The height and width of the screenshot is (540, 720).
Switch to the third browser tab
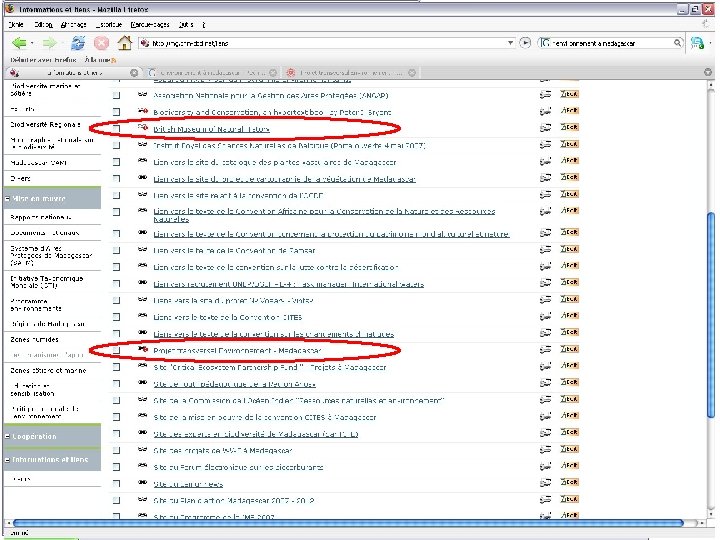[351, 73]
